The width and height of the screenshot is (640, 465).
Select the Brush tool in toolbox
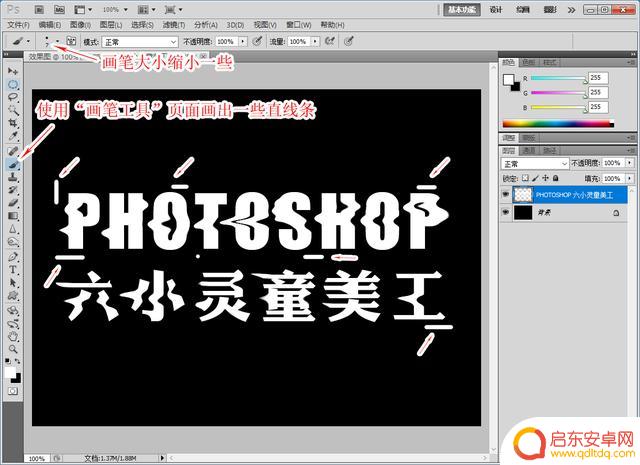pyautogui.click(x=13, y=165)
